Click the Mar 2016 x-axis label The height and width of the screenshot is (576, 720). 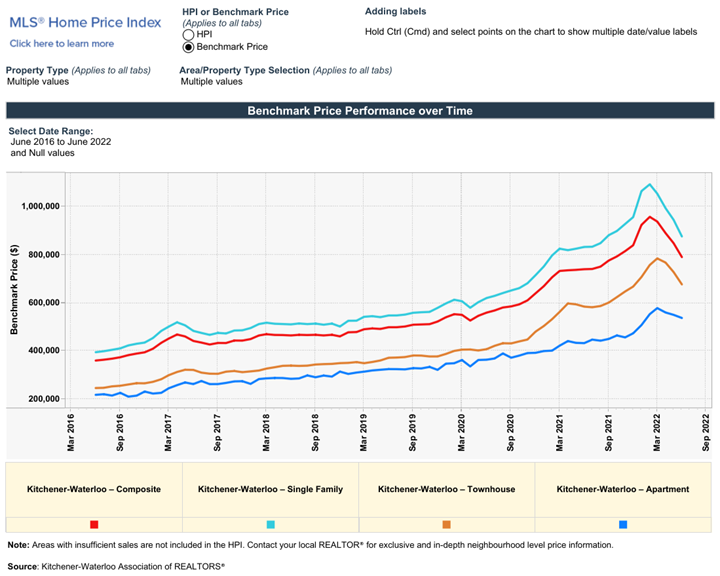point(70,433)
